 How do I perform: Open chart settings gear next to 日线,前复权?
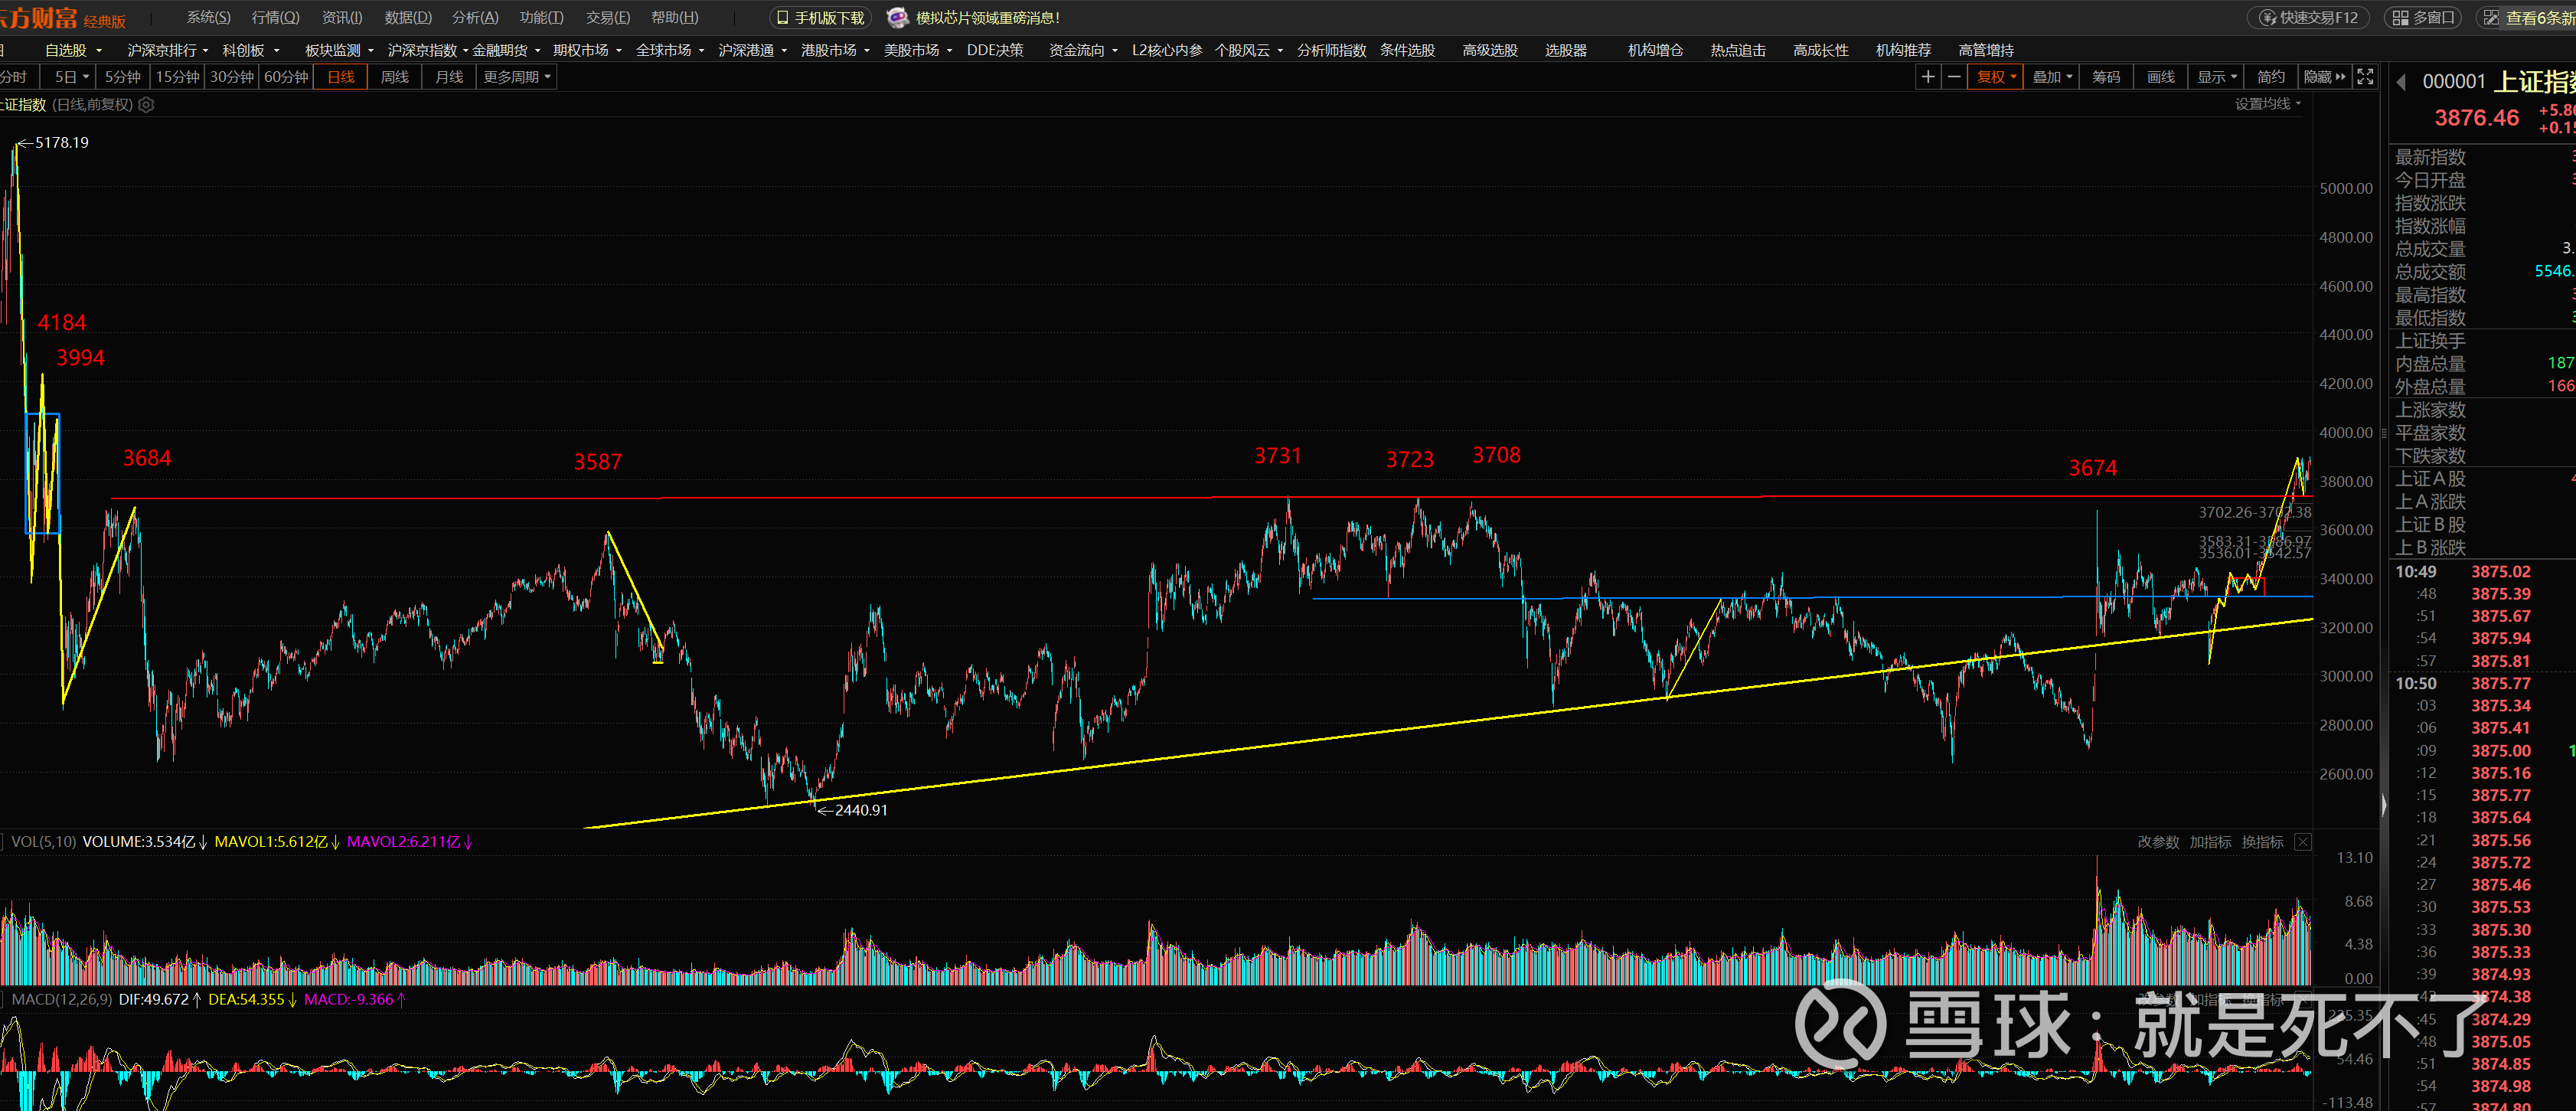pos(146,105)
